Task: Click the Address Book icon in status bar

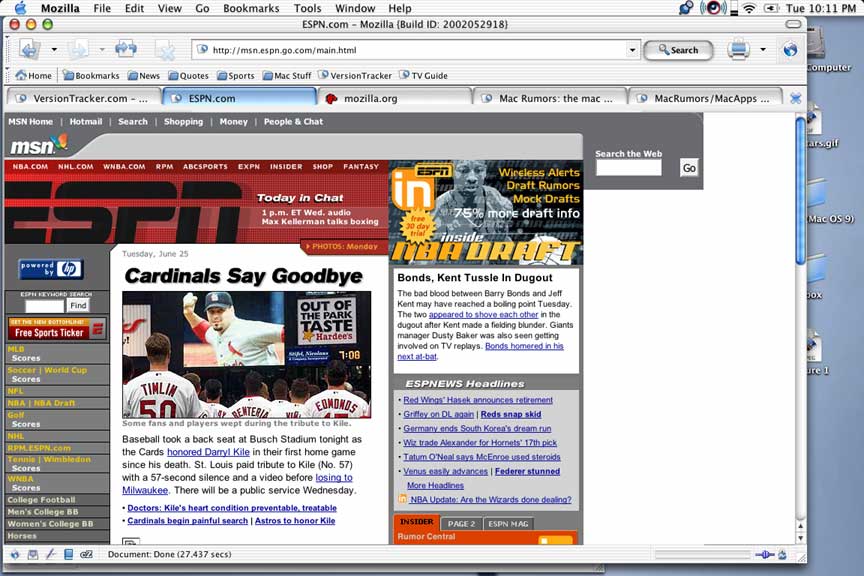Action: [68, 555]
